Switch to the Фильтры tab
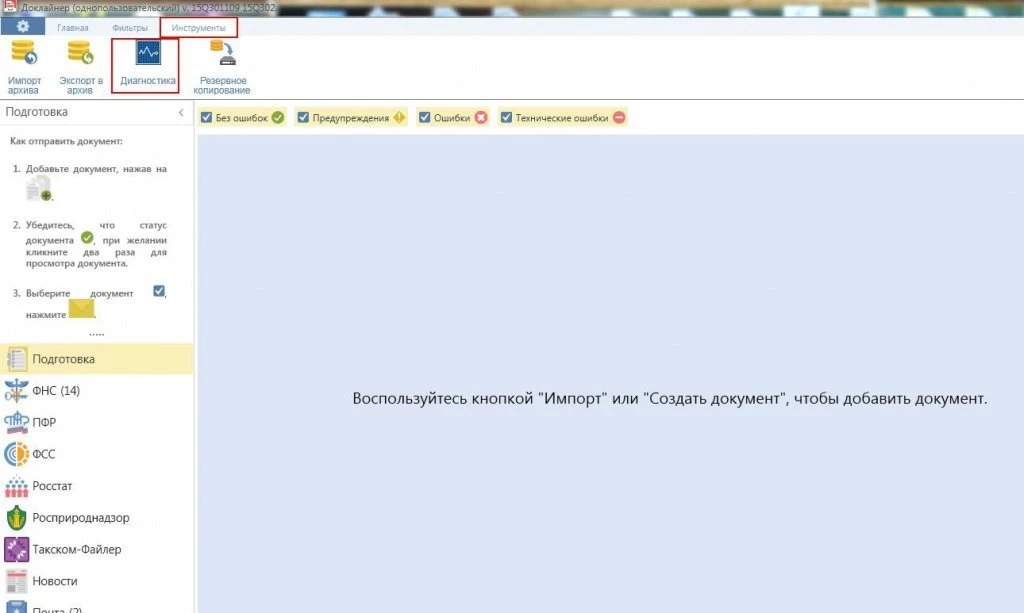Image resolution: width=1024 pixels, height=613 pixels. click(130, 28)
